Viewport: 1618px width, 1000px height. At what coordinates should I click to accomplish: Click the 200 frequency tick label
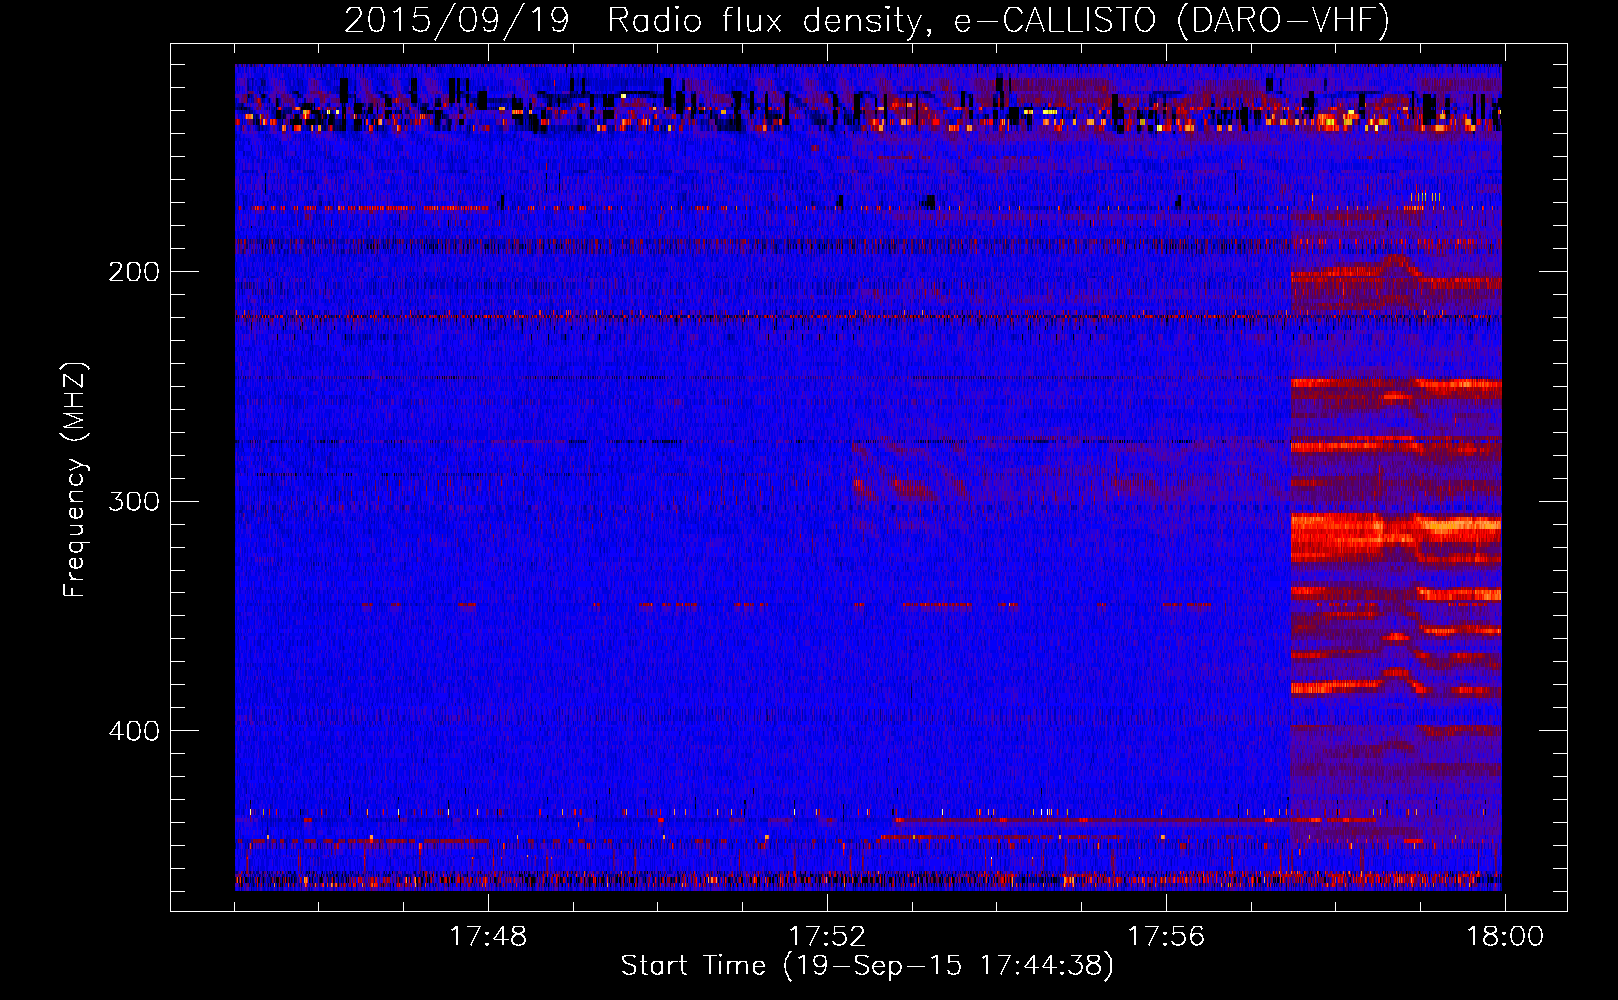pos(133,272)
